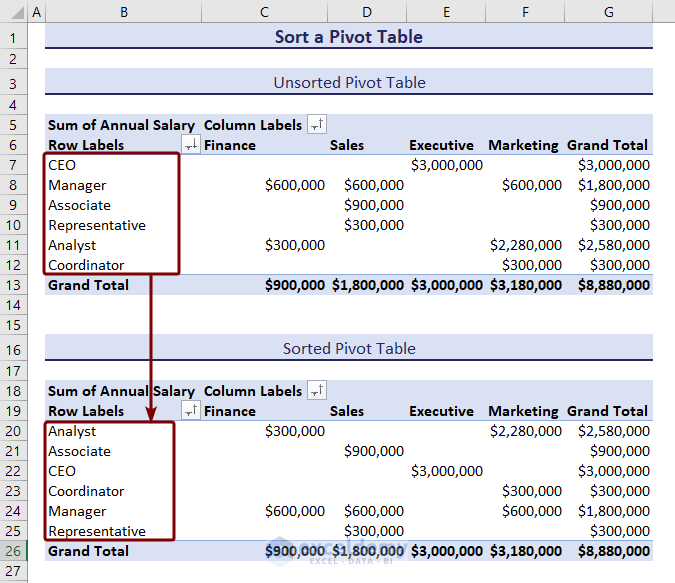Select Representative's $300,000 Sales value in sorted table
The image size is (675, 583).
pos(374,531)
